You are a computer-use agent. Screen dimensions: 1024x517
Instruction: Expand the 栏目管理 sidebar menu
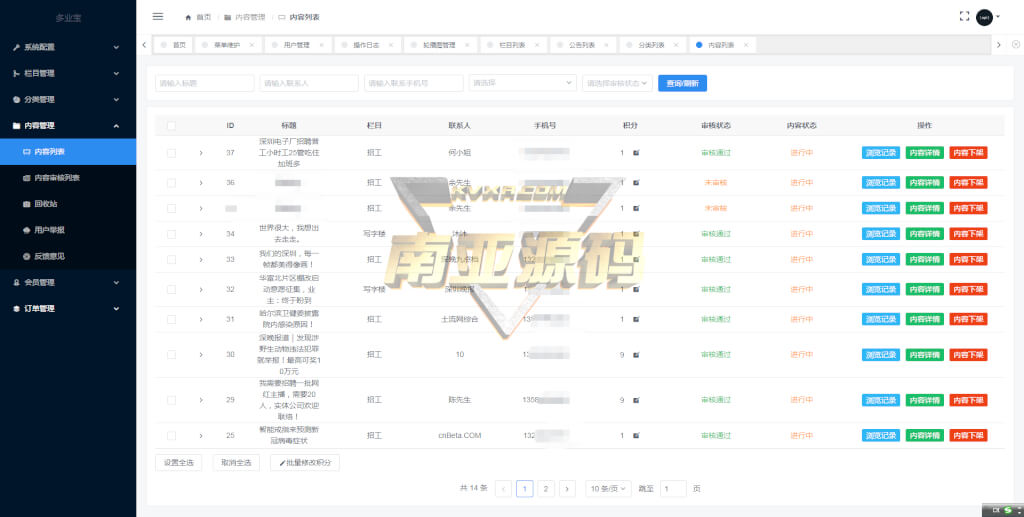[x=68, y=73]
